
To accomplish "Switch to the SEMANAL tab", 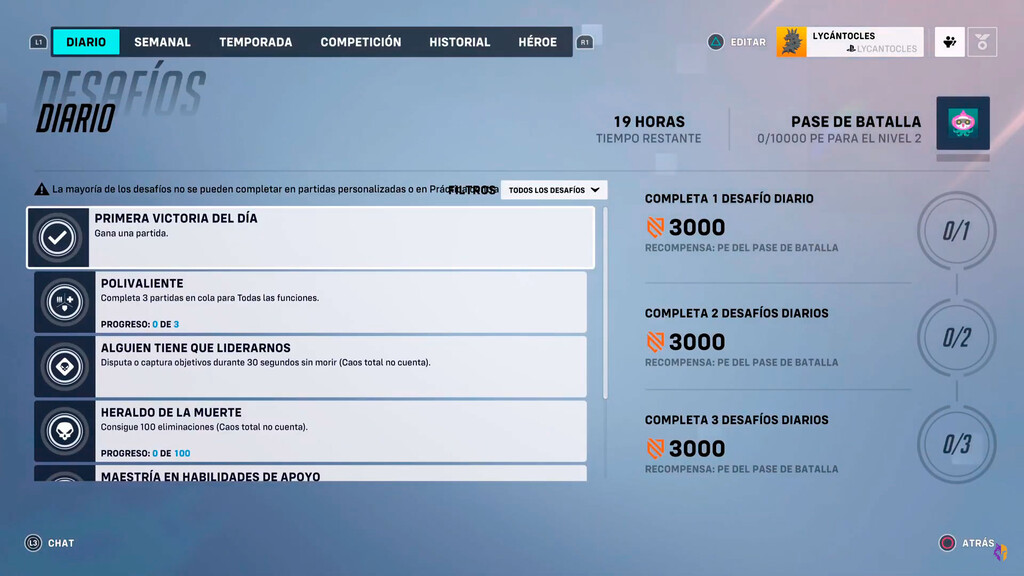I will (x=162, y=41).
